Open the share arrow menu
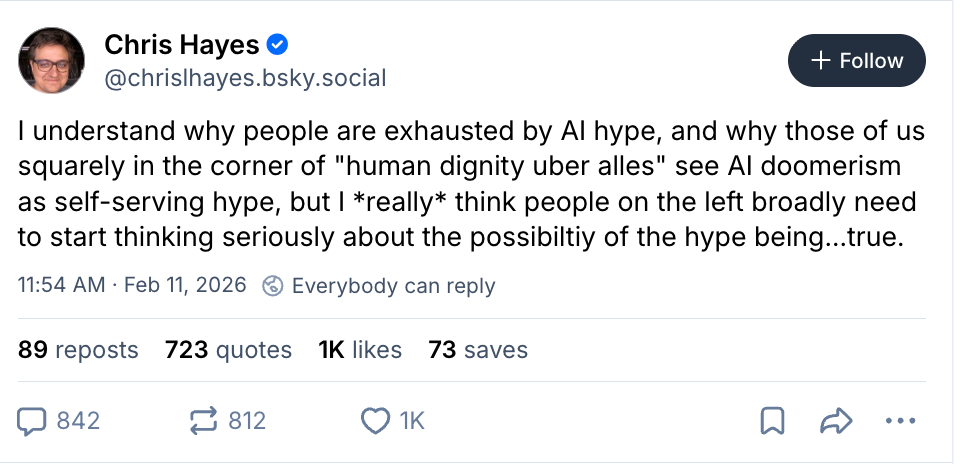The width and height of the screenshot is (964, 464). pyautogui.click(x=832, y=421)
